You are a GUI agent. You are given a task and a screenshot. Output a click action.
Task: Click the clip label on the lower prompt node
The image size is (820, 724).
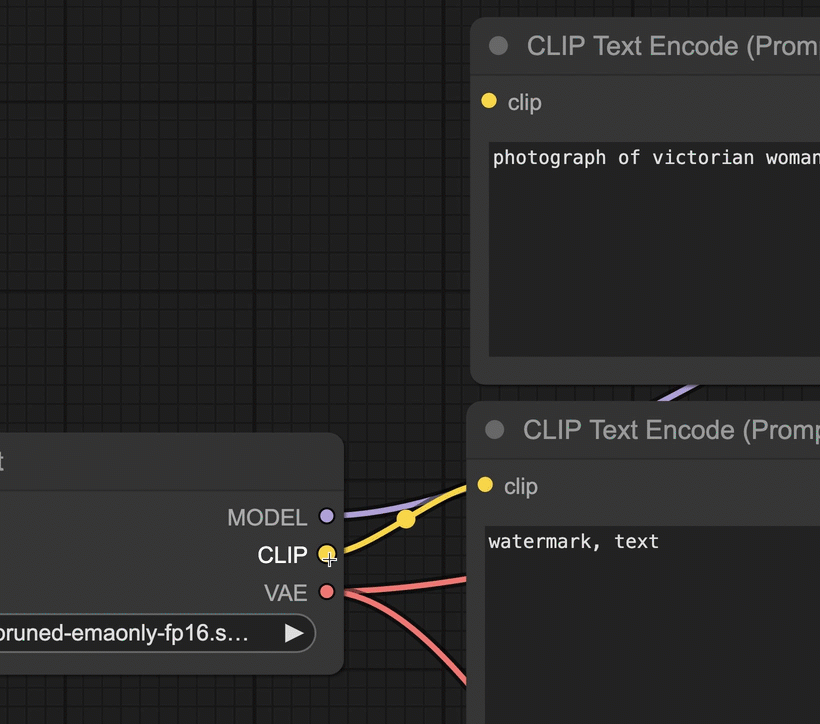pyautogui.click(x=521, y=486)
